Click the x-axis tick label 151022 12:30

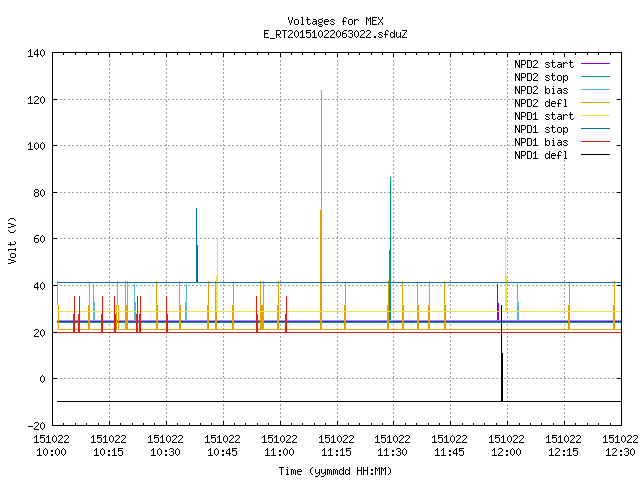pyautogui.click(x=620, y=446)
